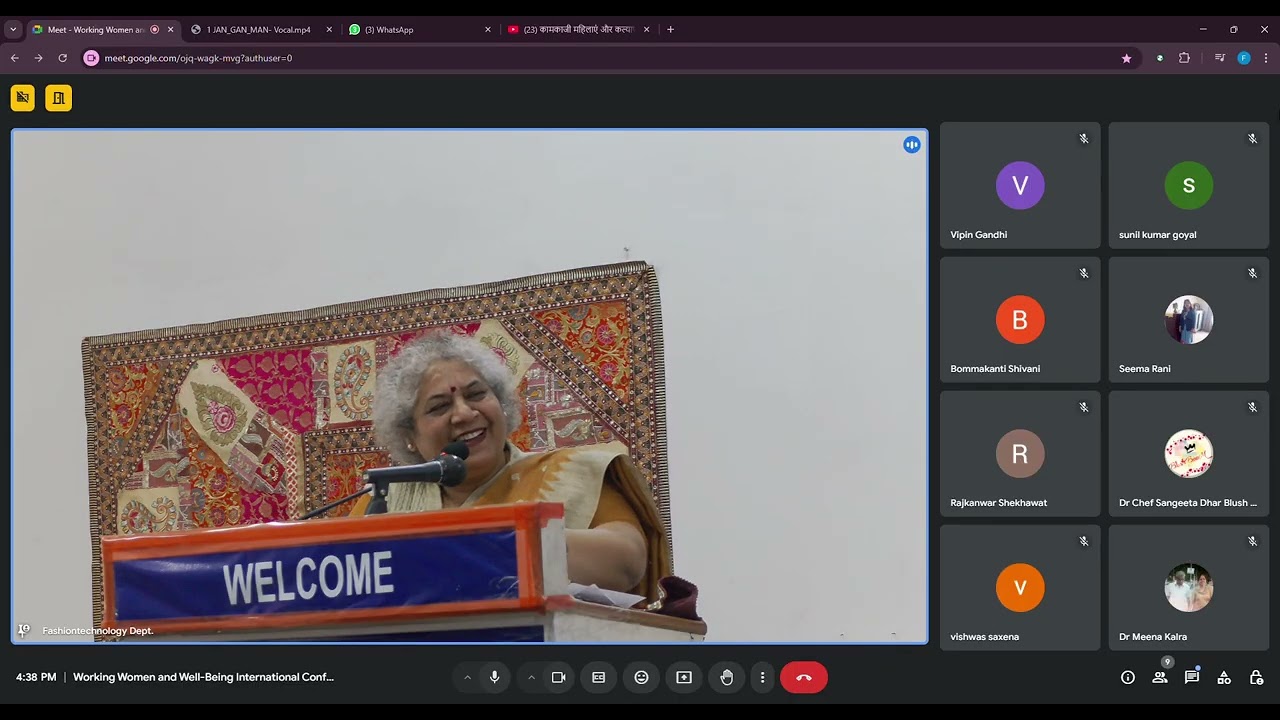Click the red Leave call button
1280x720 pixels.
[804, 677]
